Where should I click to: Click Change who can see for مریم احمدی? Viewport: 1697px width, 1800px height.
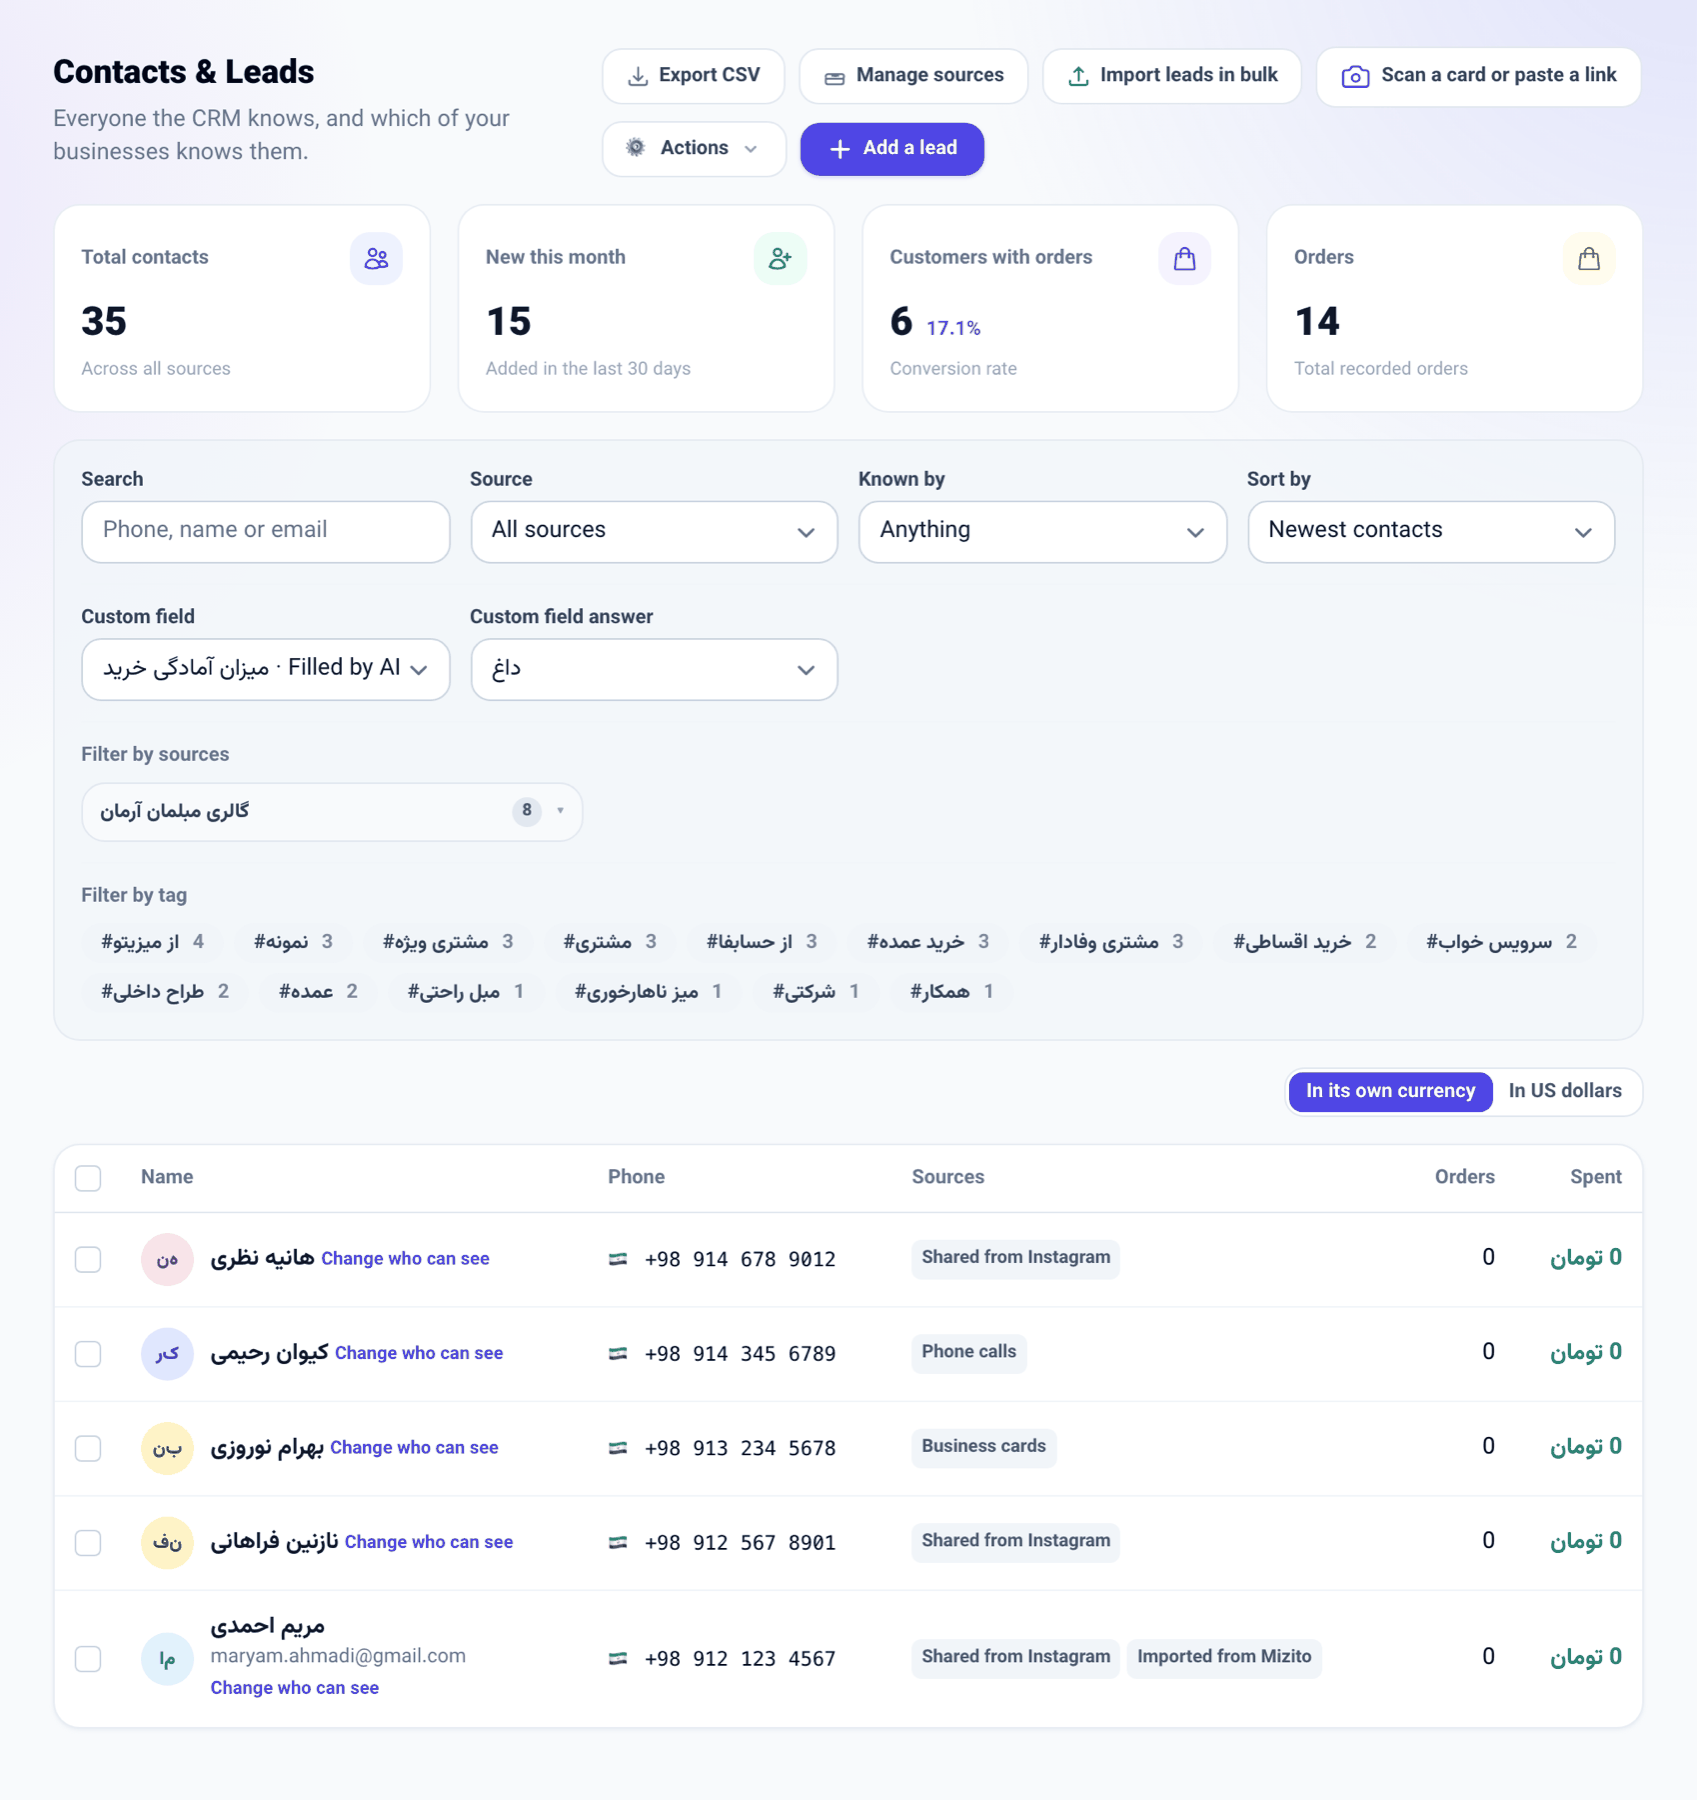[x=294, y=1688]
